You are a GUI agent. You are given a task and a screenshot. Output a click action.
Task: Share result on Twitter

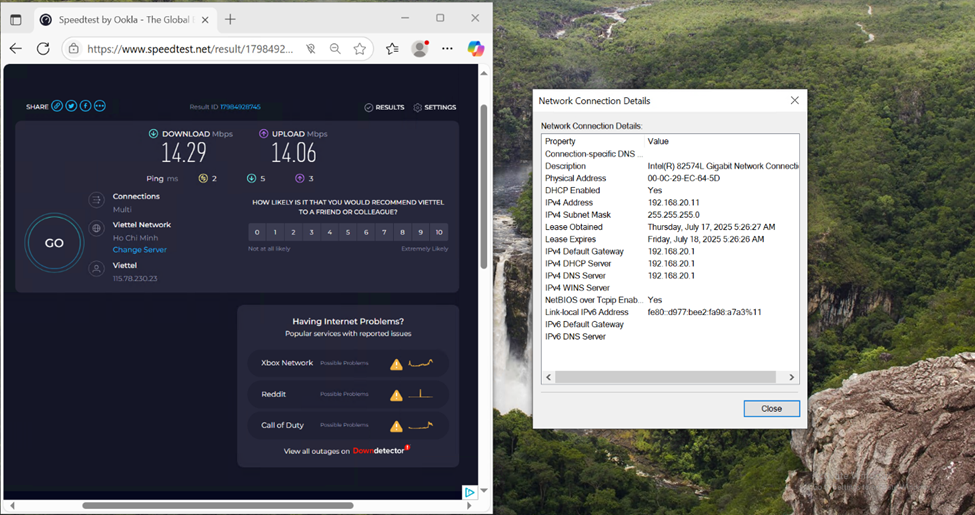tap(71, 106)
